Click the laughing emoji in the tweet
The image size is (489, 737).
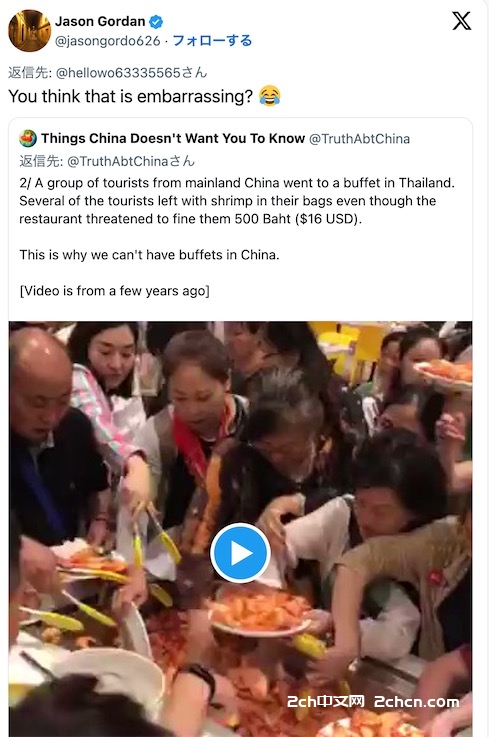click(x=270, y=96)
